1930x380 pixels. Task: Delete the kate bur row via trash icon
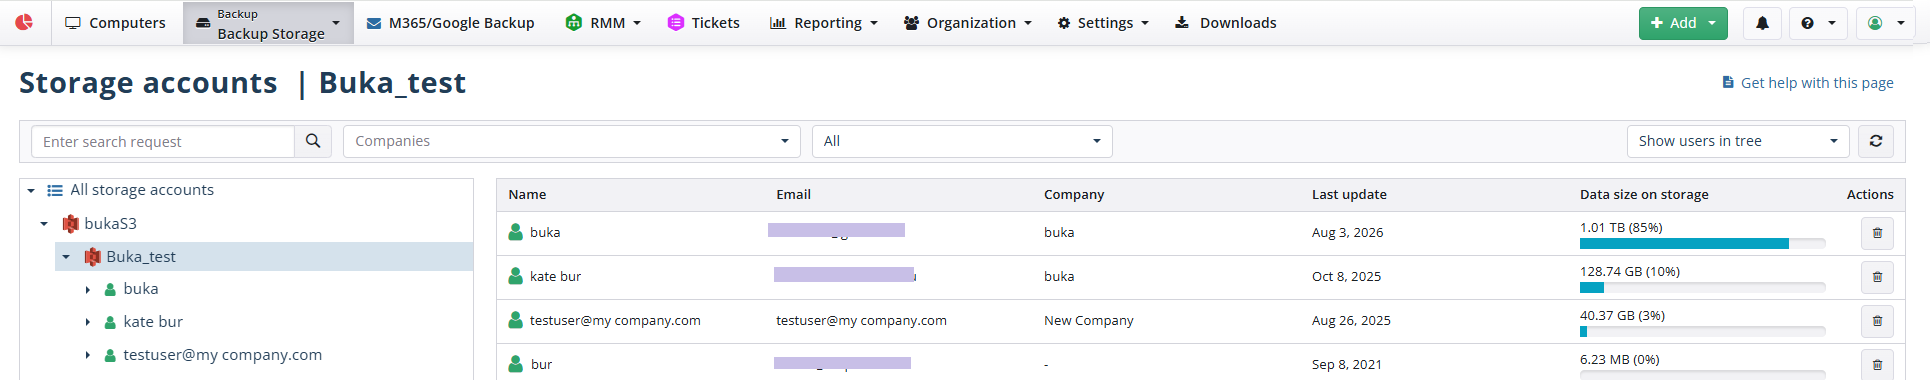pyautogui.click(x=1877, y=277)
